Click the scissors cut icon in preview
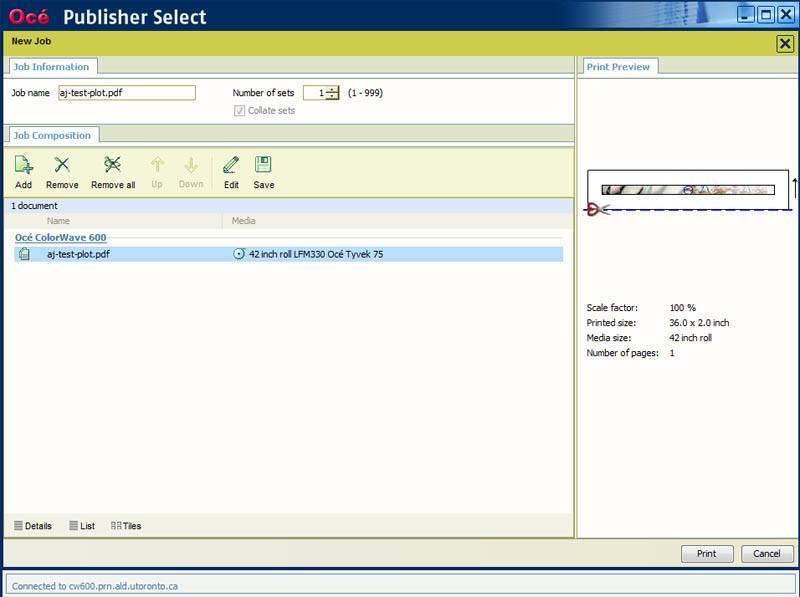The height and width of the screenshot is (597, 800). (x=597, y=209)
